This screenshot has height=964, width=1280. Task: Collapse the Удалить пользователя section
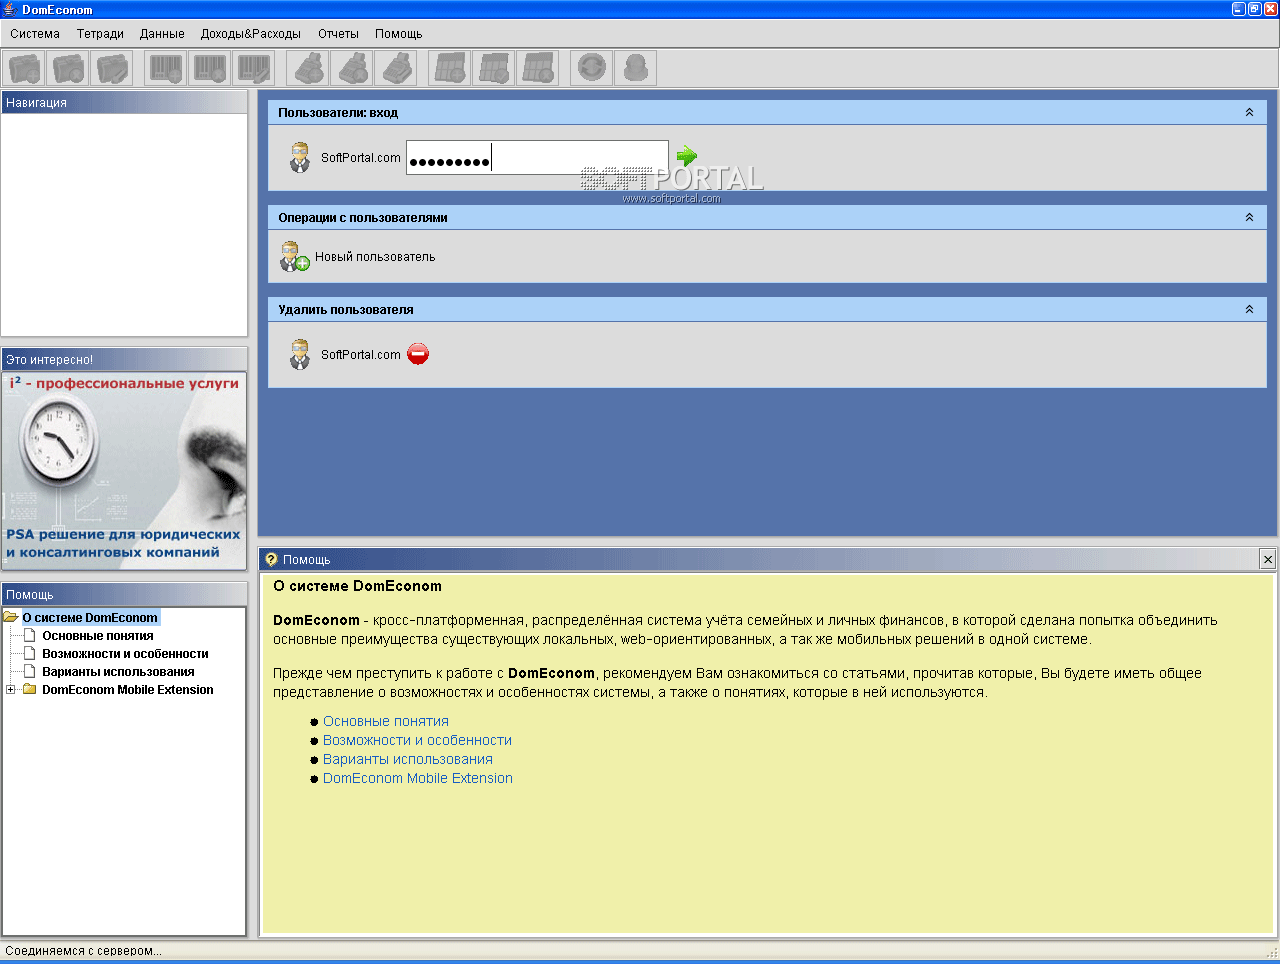coord(1249,309)
